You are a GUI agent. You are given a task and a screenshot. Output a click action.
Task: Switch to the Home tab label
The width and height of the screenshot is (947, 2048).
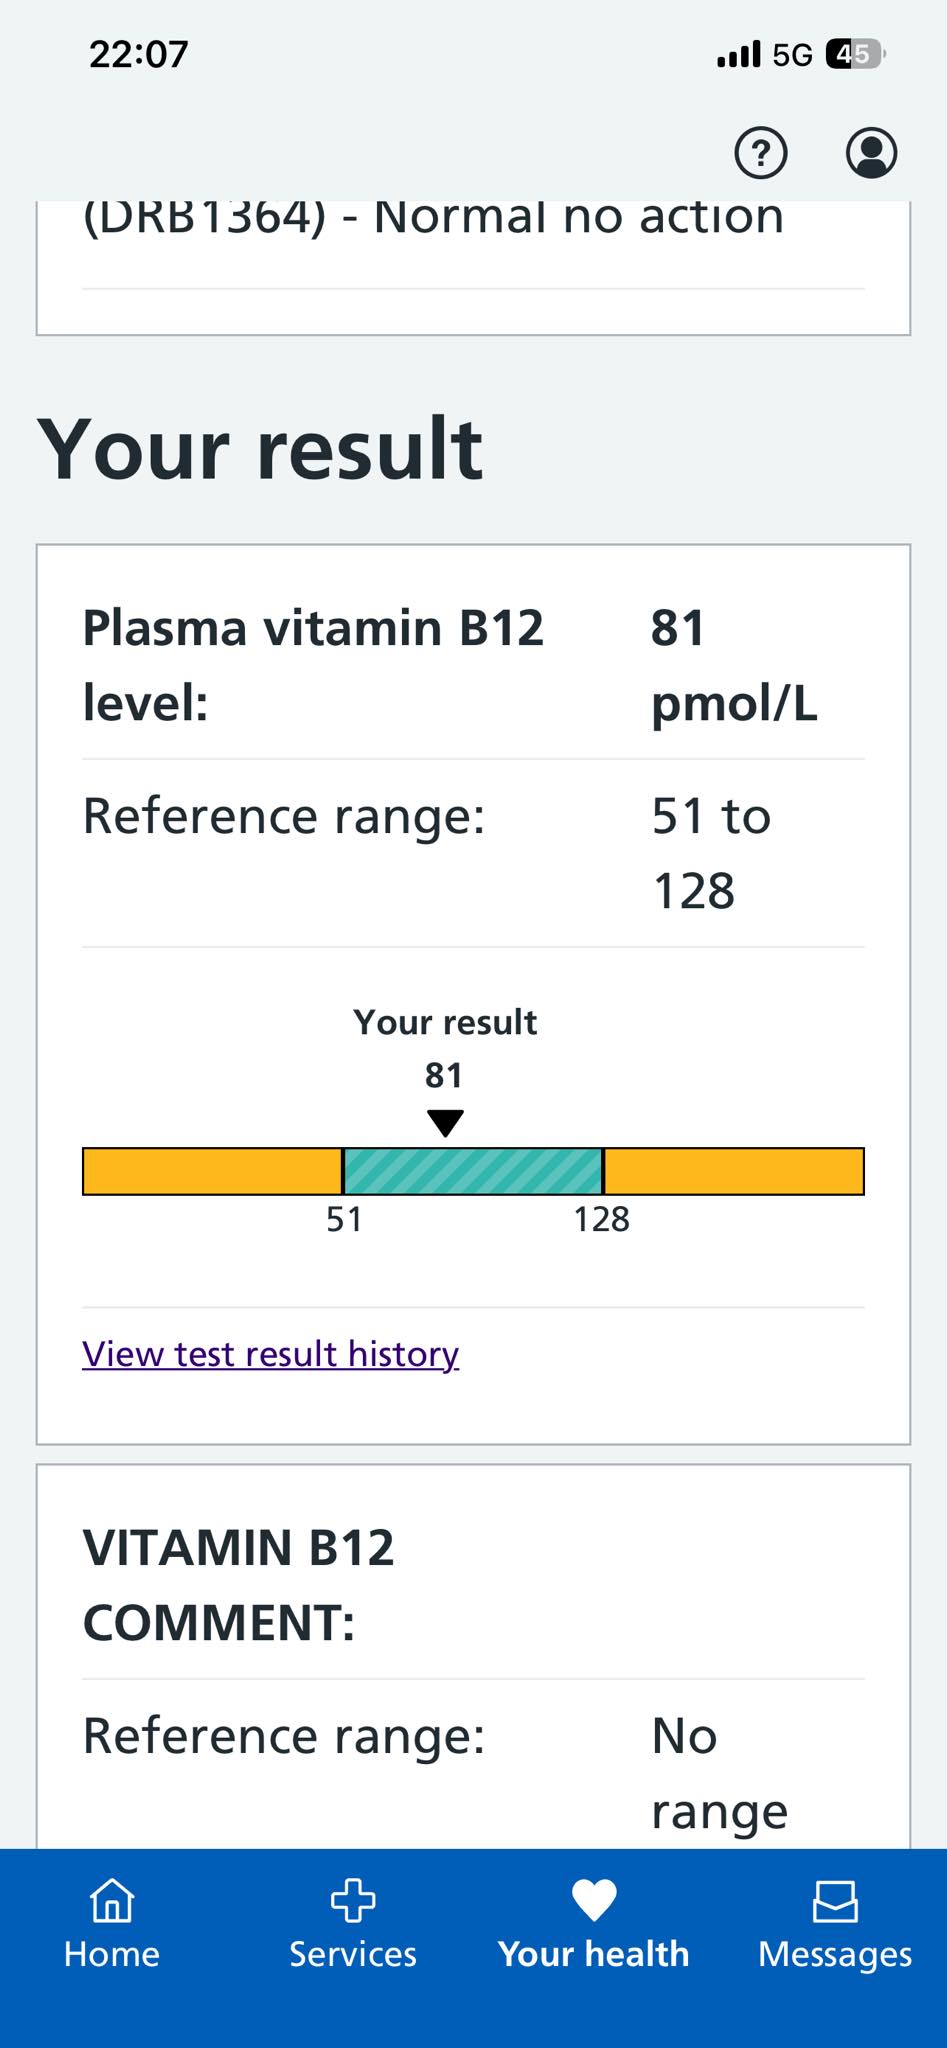point(112,1954)
